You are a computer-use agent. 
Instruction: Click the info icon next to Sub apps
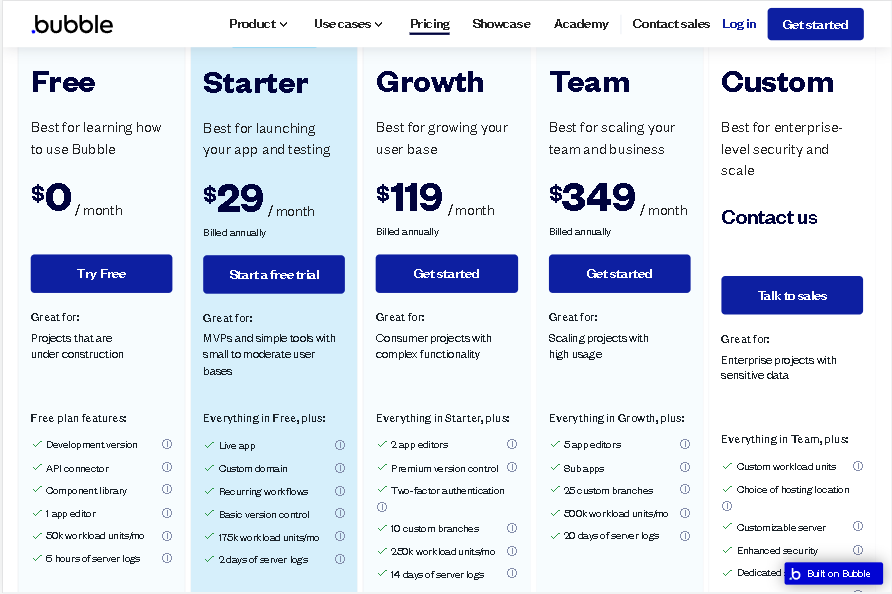685,467
